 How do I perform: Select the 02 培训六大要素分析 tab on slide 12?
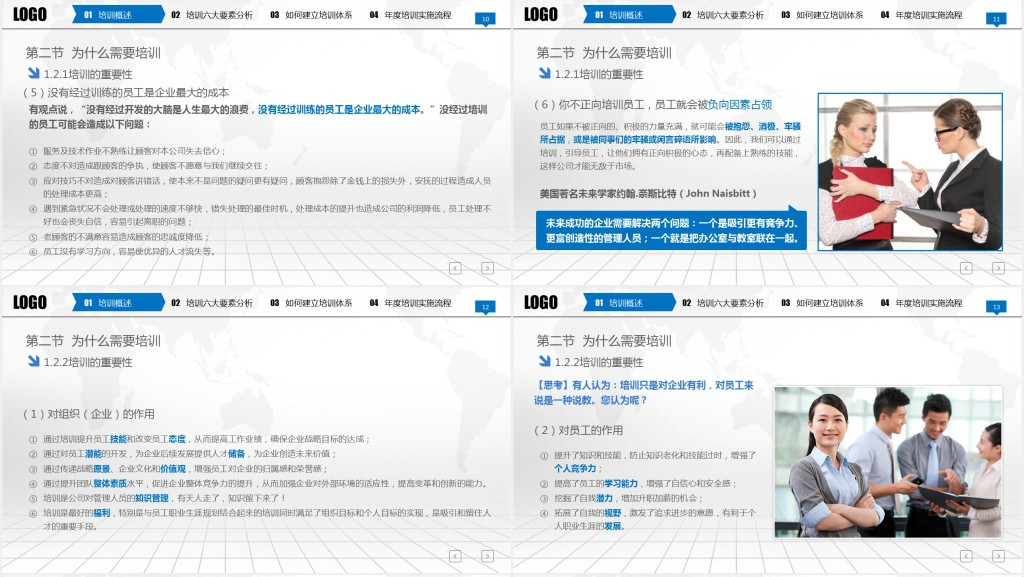212,303
